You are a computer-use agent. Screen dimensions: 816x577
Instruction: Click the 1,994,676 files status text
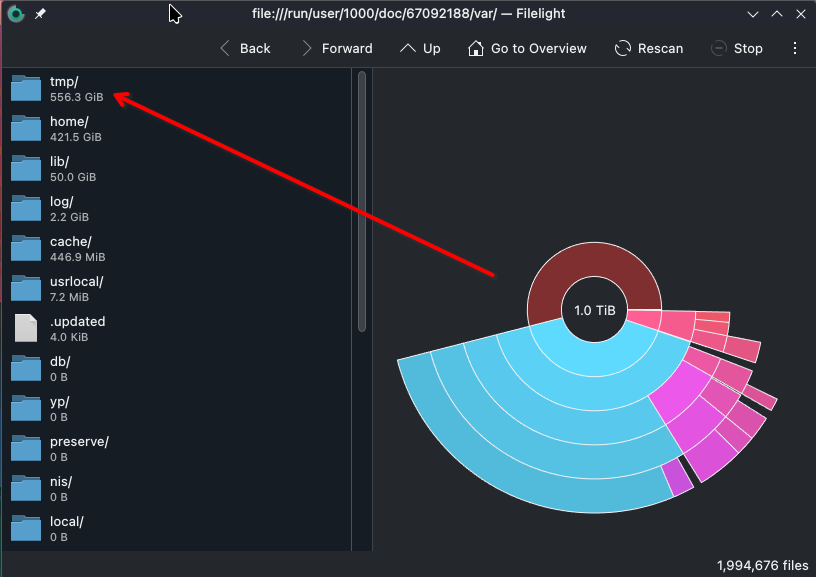[762, 566]
